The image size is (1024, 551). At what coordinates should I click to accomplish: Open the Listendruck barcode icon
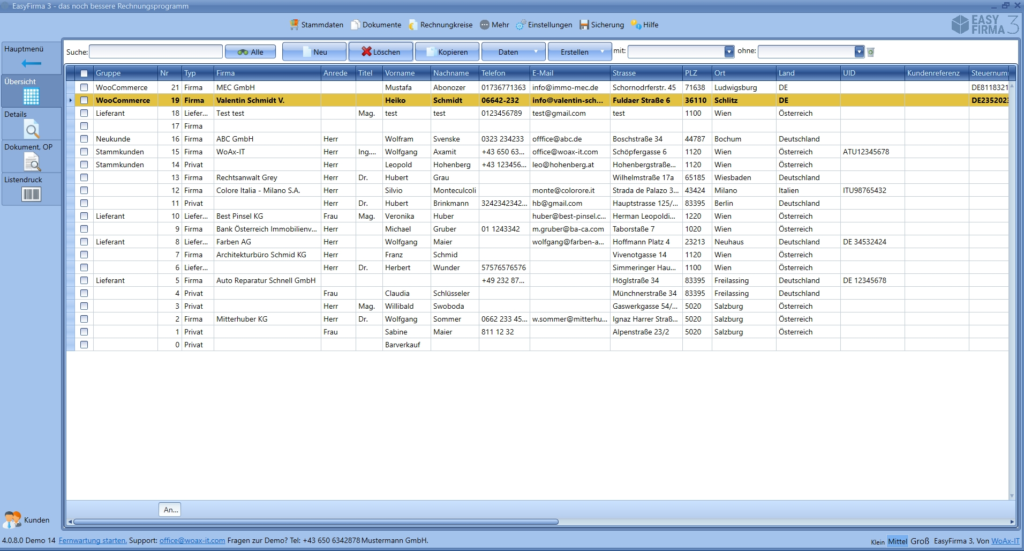[30, 191]
